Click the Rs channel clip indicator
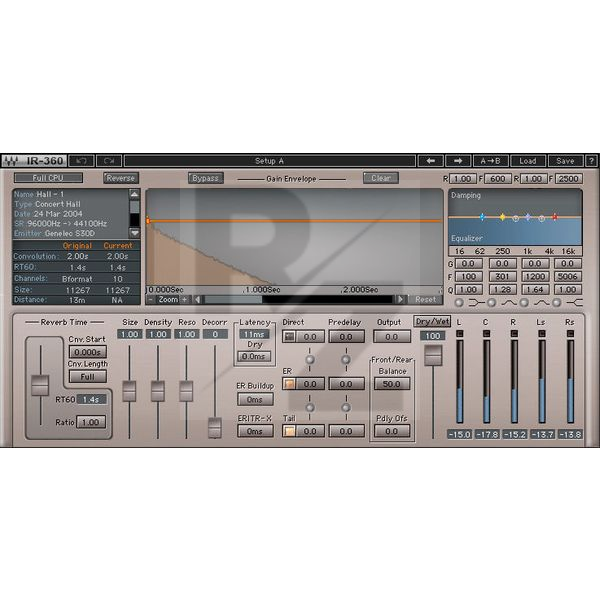Screen dimensions: 600x600 pos(570,334)
